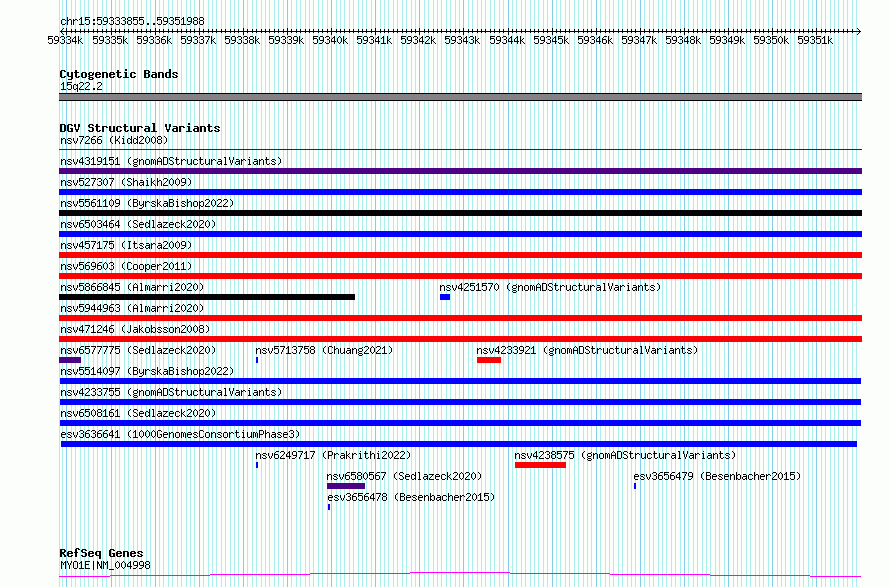
Task: Click the short purple nsv6577775 bar
Action: [x=70, y=360]
